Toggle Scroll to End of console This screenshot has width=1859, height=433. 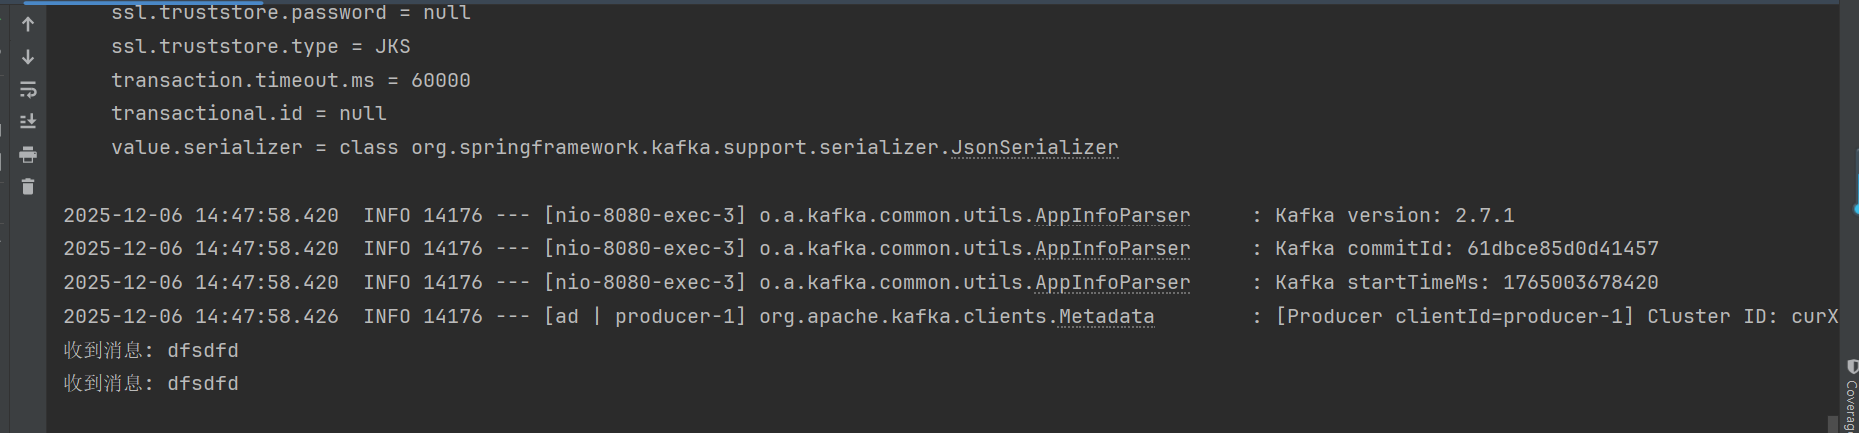[28, 121]
